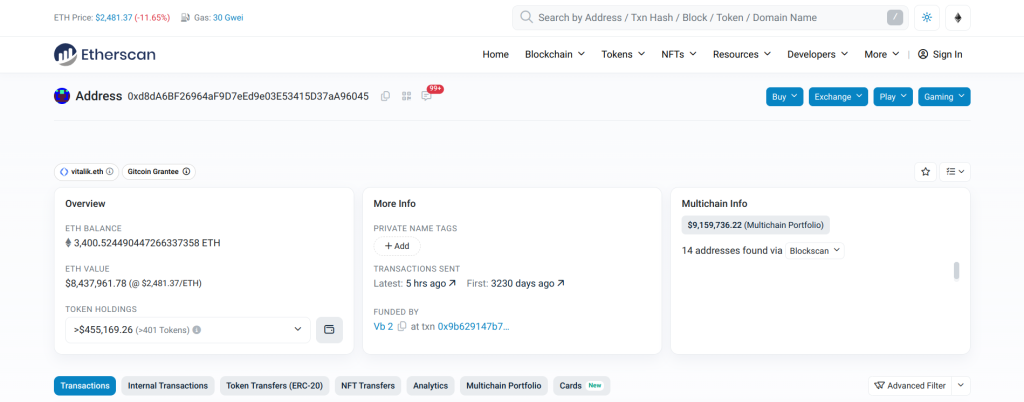Add a private name tag
Viewport: 1024px width, 402px height.
(x=397, y=246)
